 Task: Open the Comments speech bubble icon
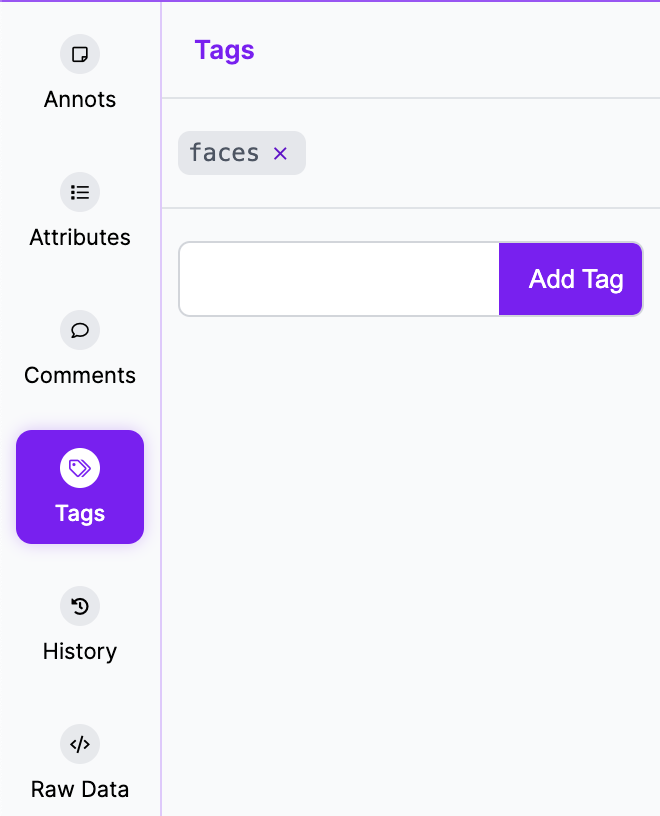pyautogui.click(x=80, y=330)
